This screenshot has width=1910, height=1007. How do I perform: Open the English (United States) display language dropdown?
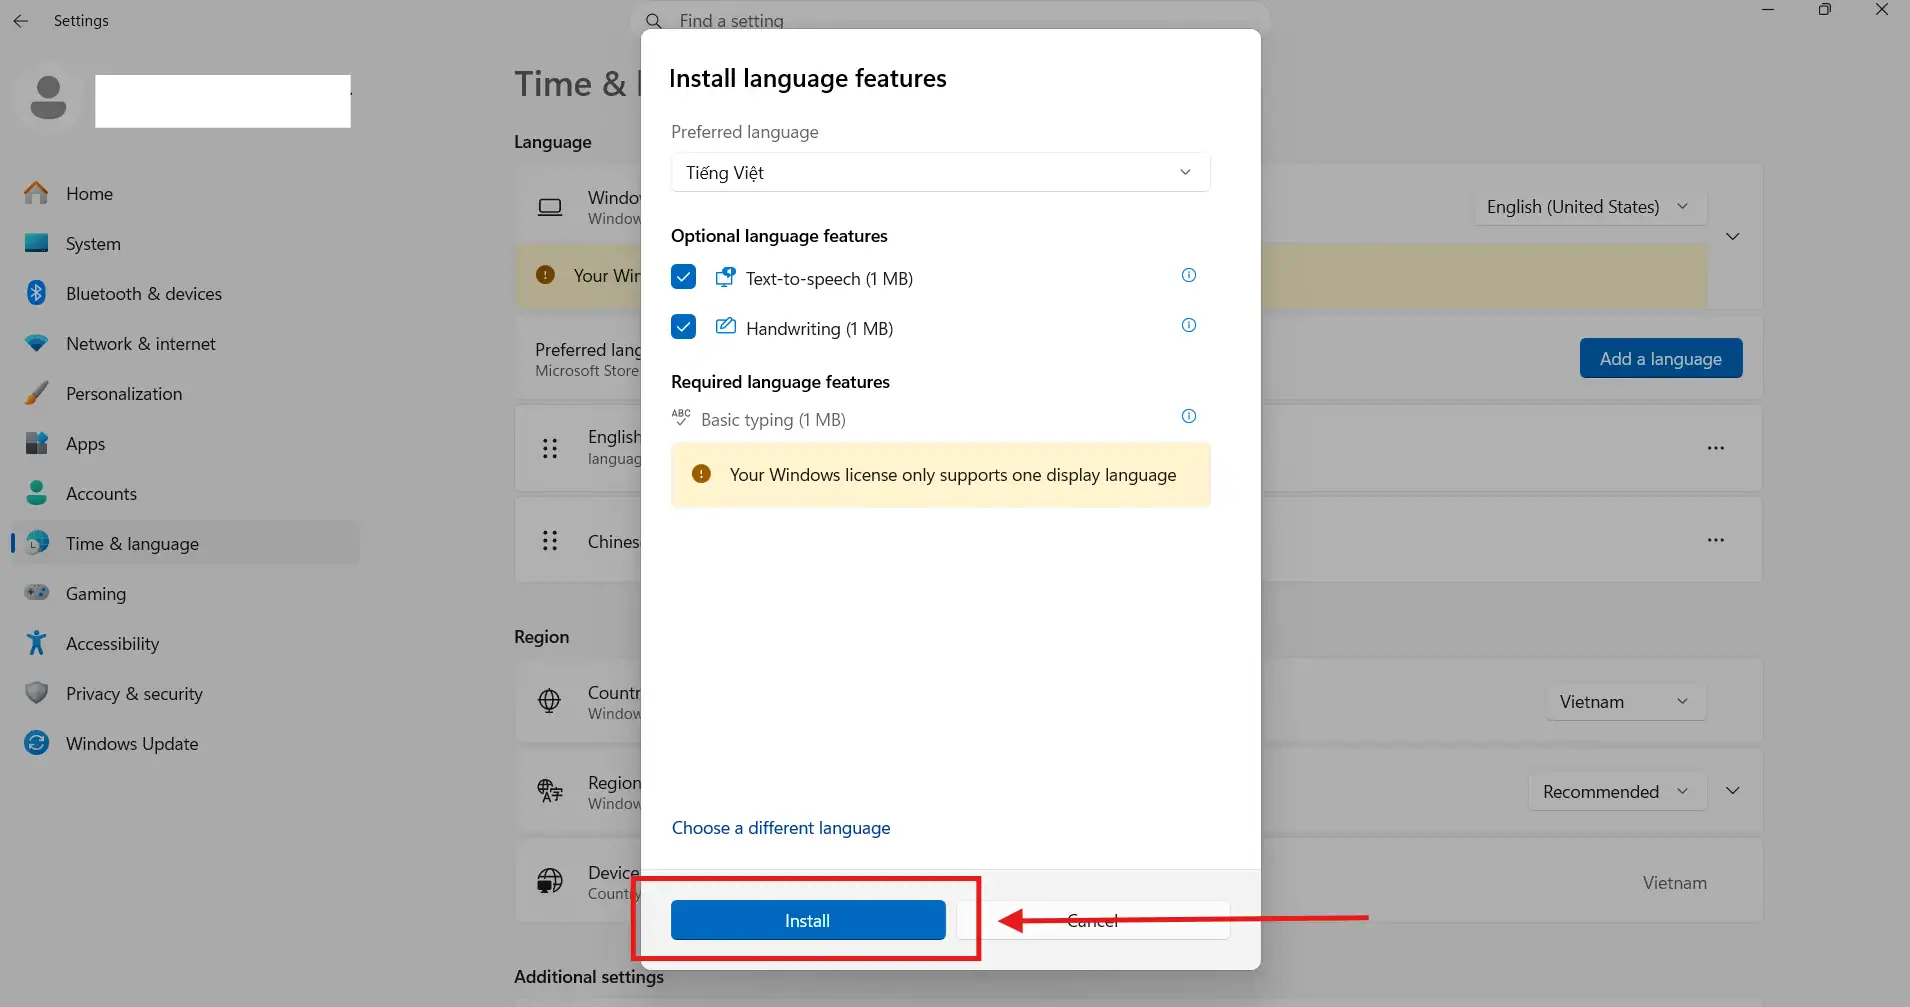pyautogui.click(x=1589, y=207)
